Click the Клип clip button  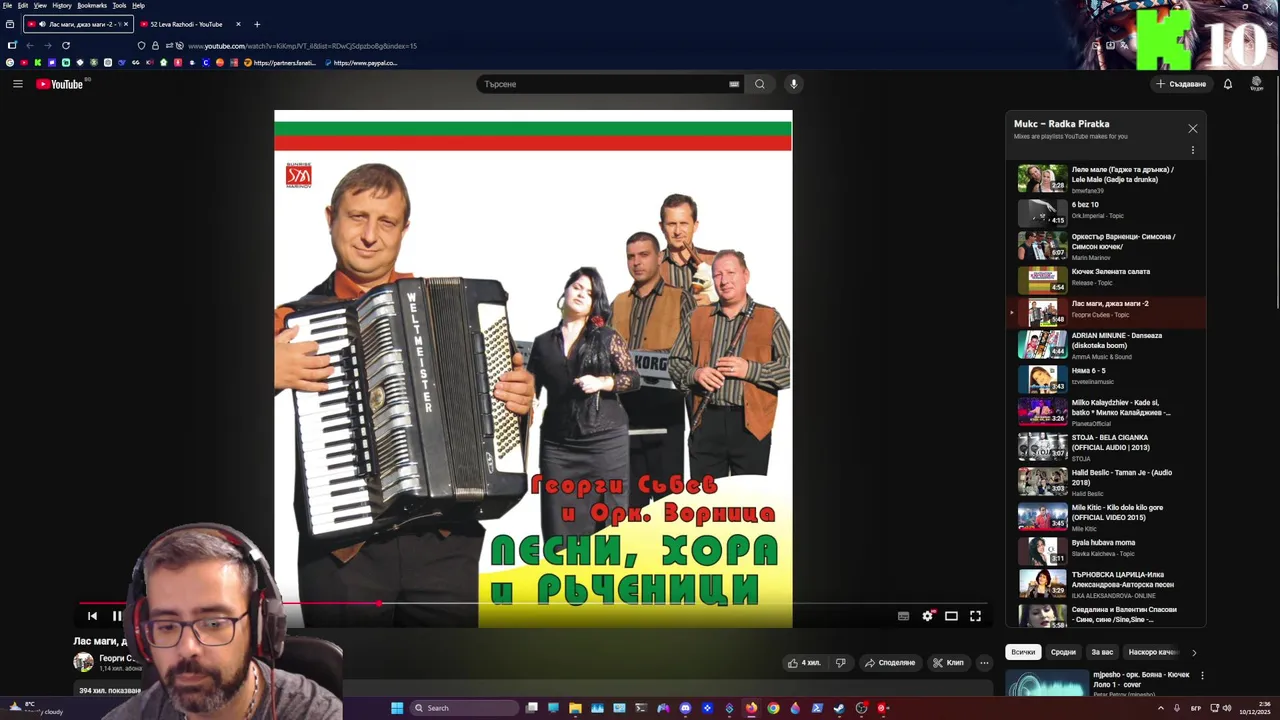[x=948, y=662]
